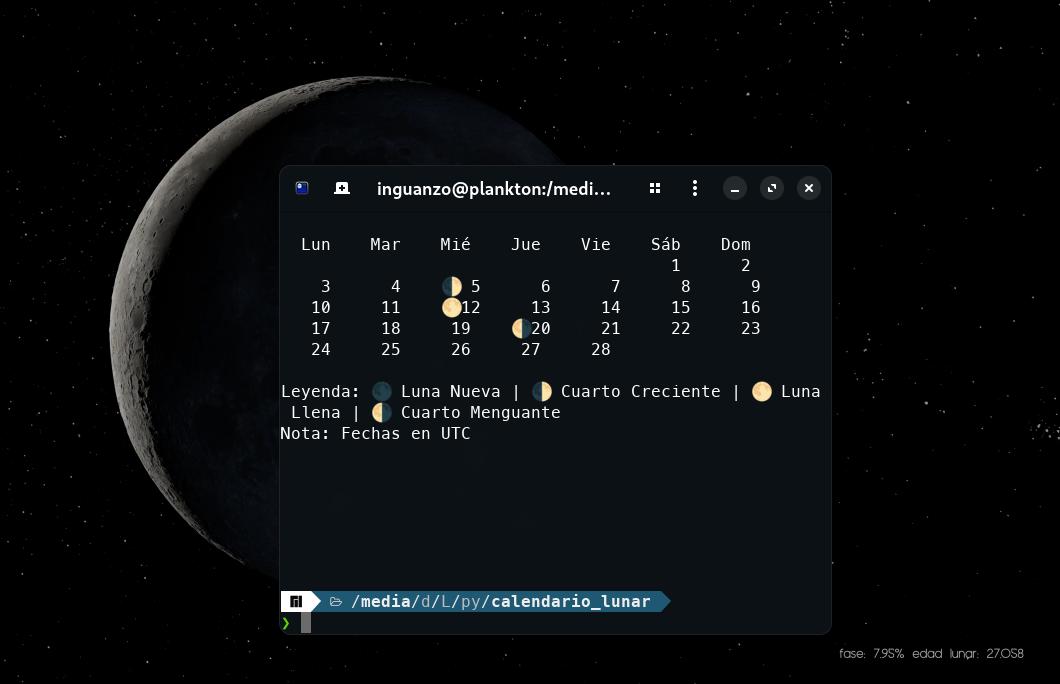Click the folder icon in the shell prompt

[336, 601]
